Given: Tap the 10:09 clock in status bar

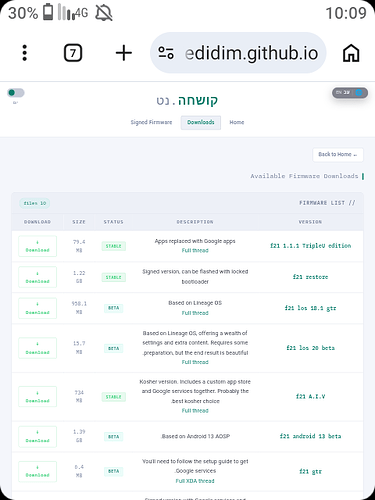Looking at the screenshot, I should pos(346,13).
